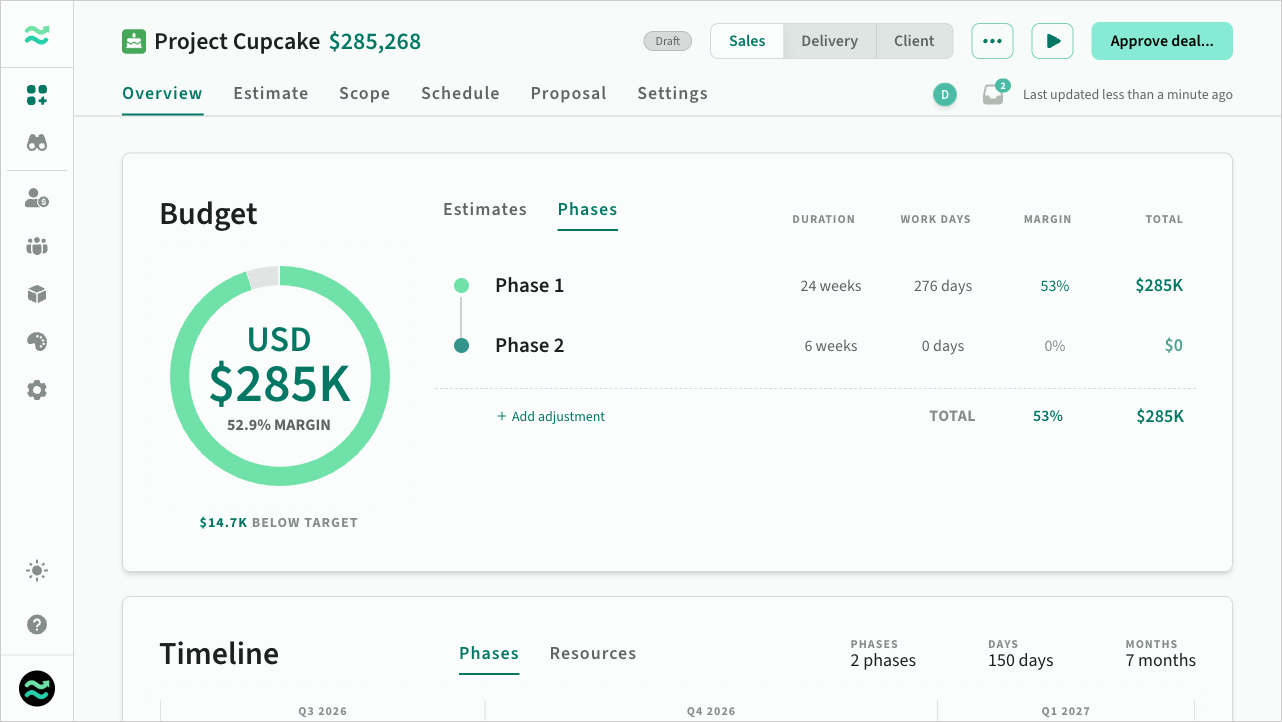The width and height of the screenshot is (1282, 722).
Task: Click the play button in header
Action: pyautogui.click(x=1052, y=41)
